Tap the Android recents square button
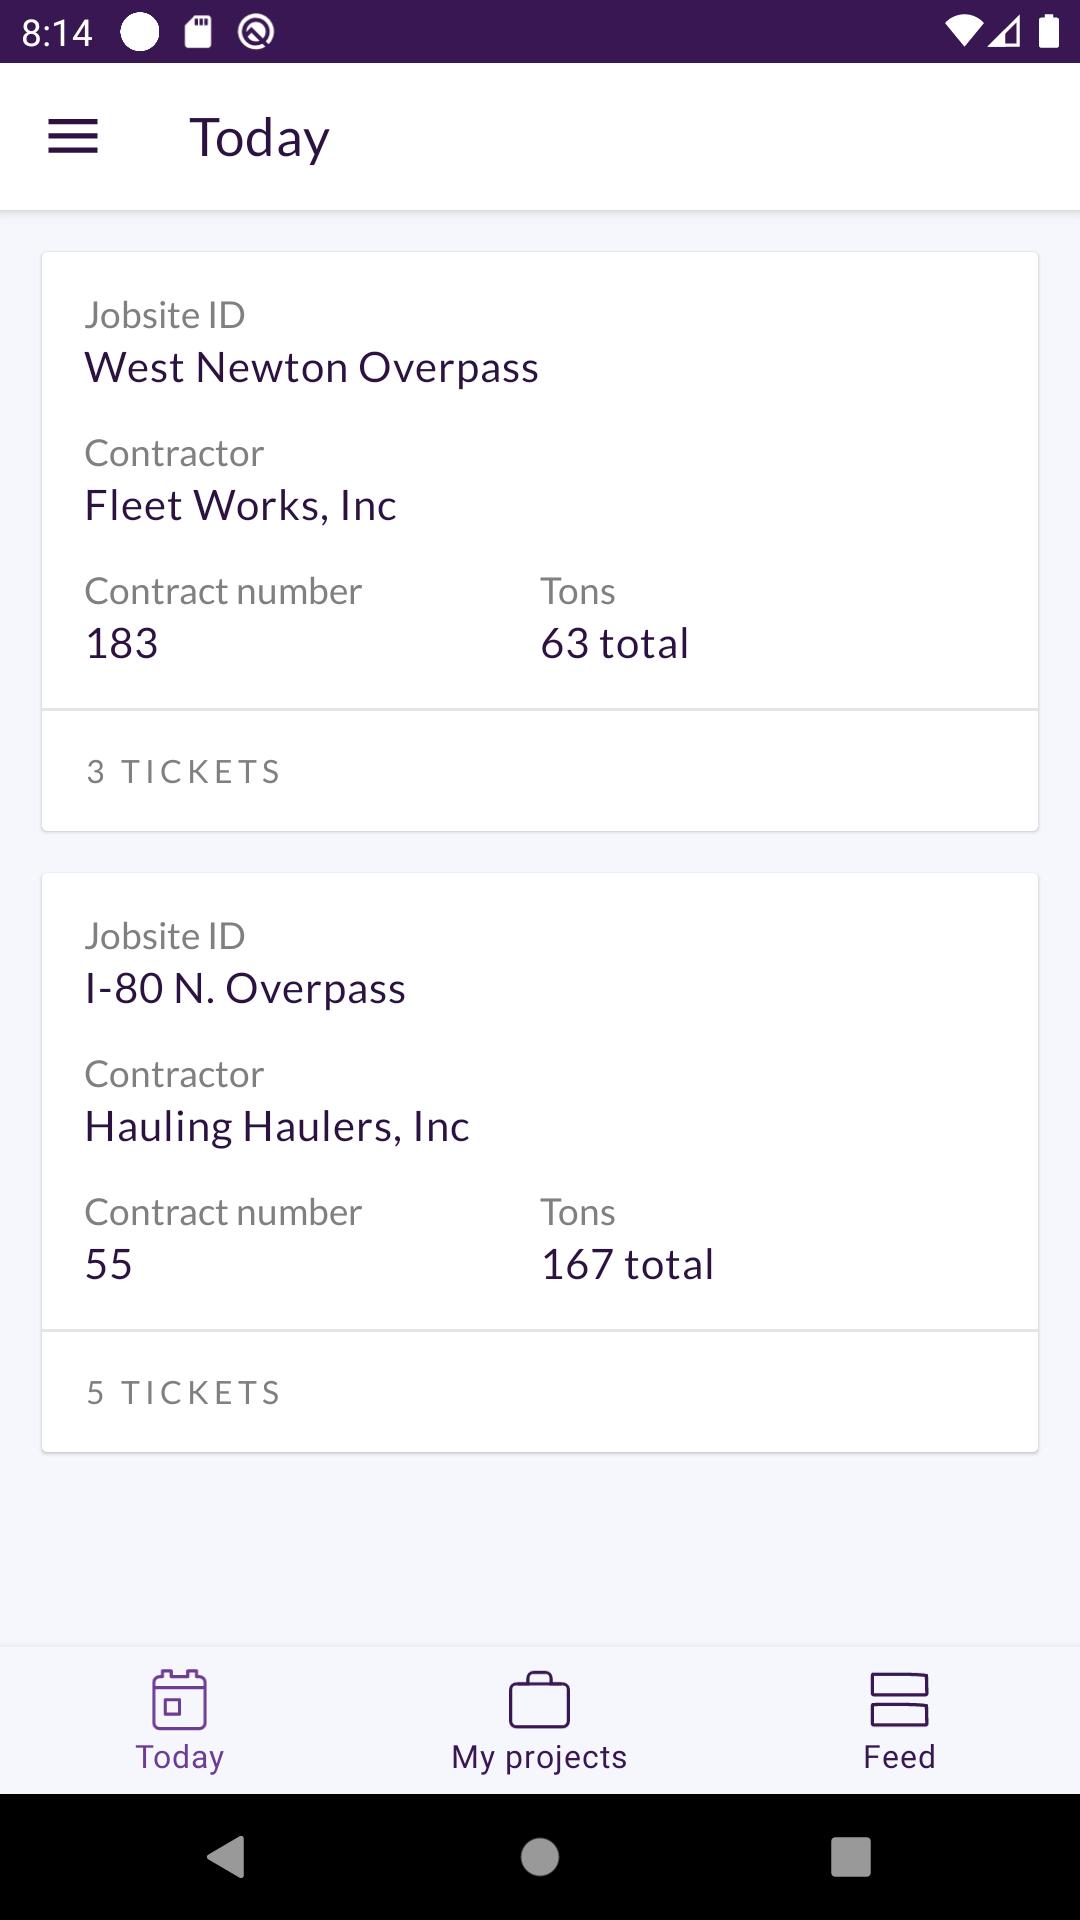Viewport: 1080px width, 1920px height. click(x=851, y=1857)
